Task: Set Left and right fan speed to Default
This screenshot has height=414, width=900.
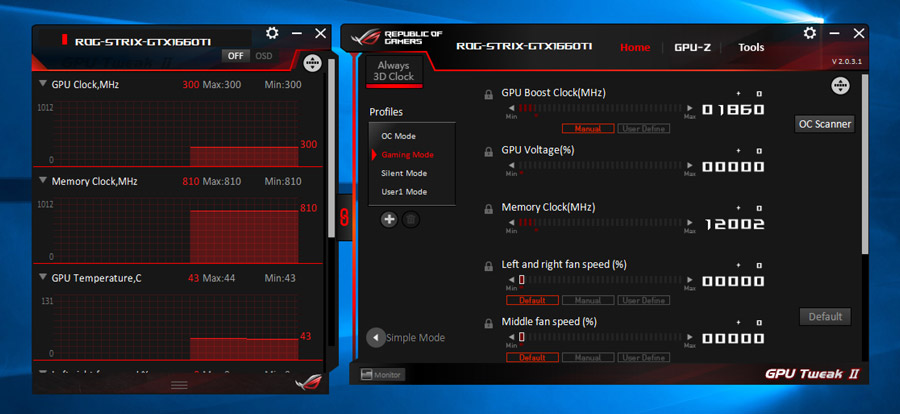Action: click(x=532, y=300)
